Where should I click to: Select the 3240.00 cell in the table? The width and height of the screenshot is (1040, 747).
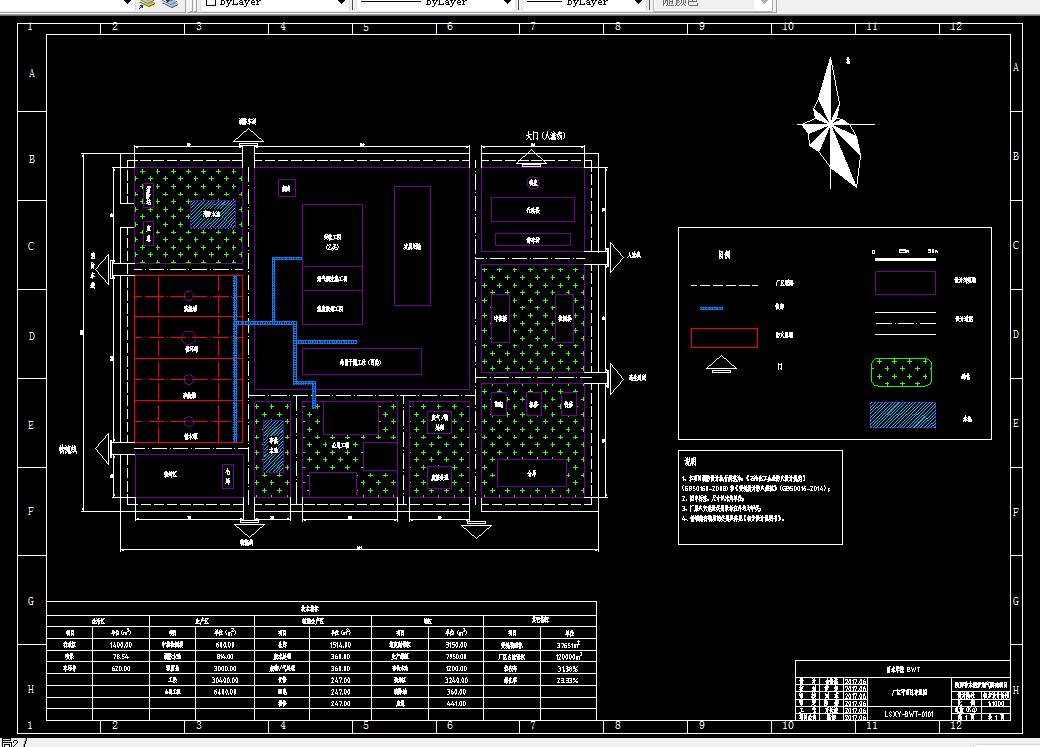click(x=456, y=681)
